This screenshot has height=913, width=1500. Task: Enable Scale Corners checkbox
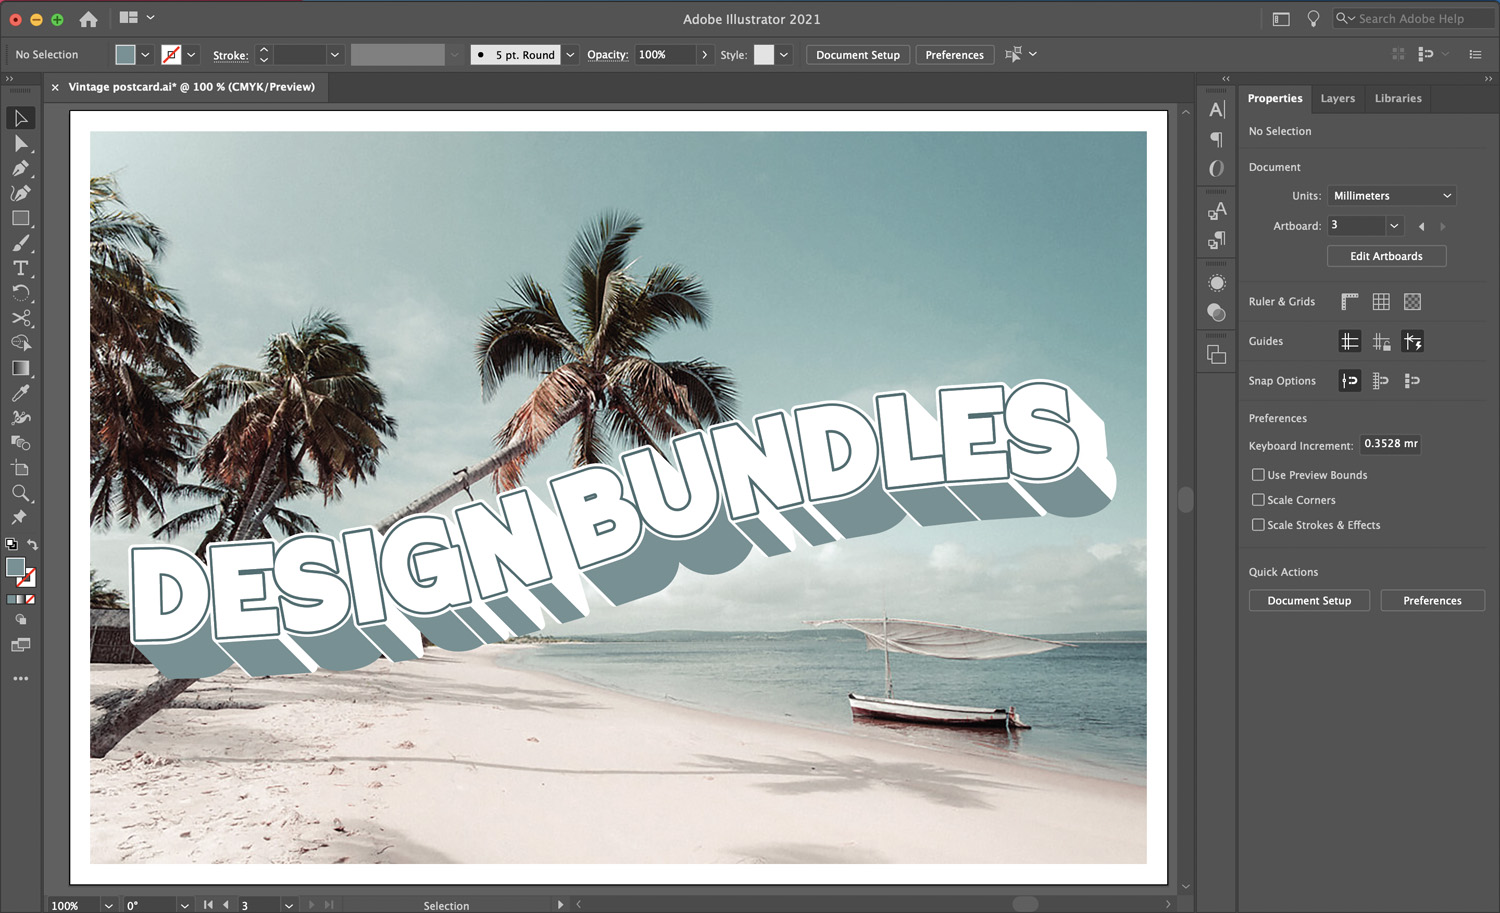pyautogui.click(x=1258, y=500)
